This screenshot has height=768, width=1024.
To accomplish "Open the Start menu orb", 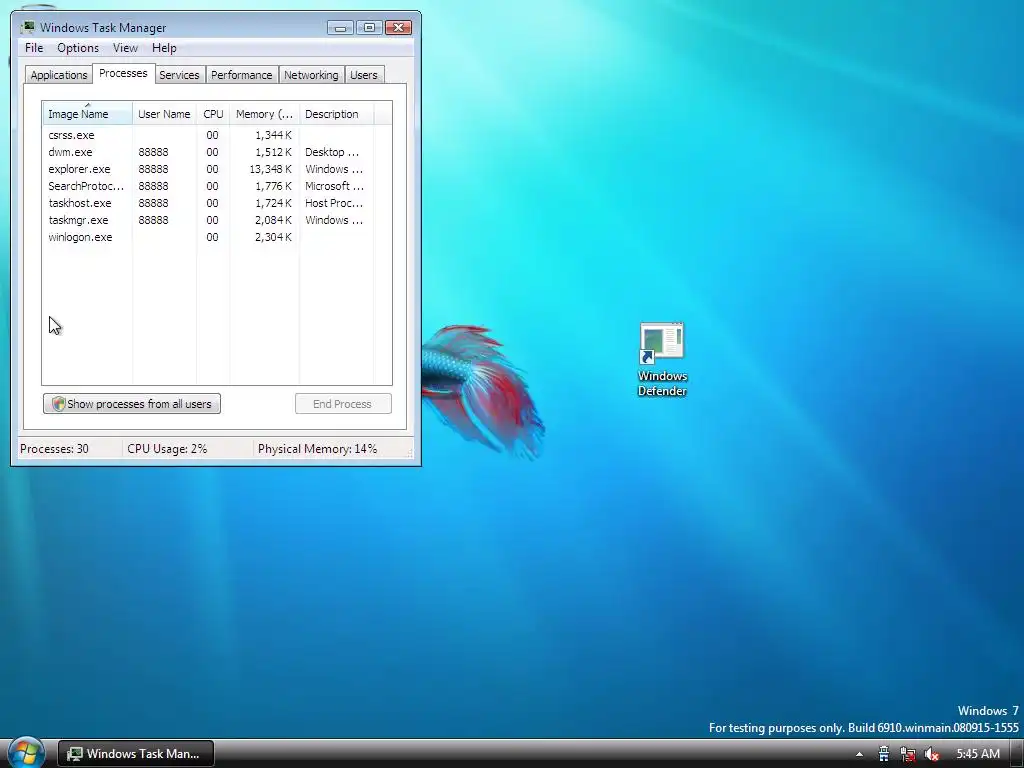I will (26, 753).
